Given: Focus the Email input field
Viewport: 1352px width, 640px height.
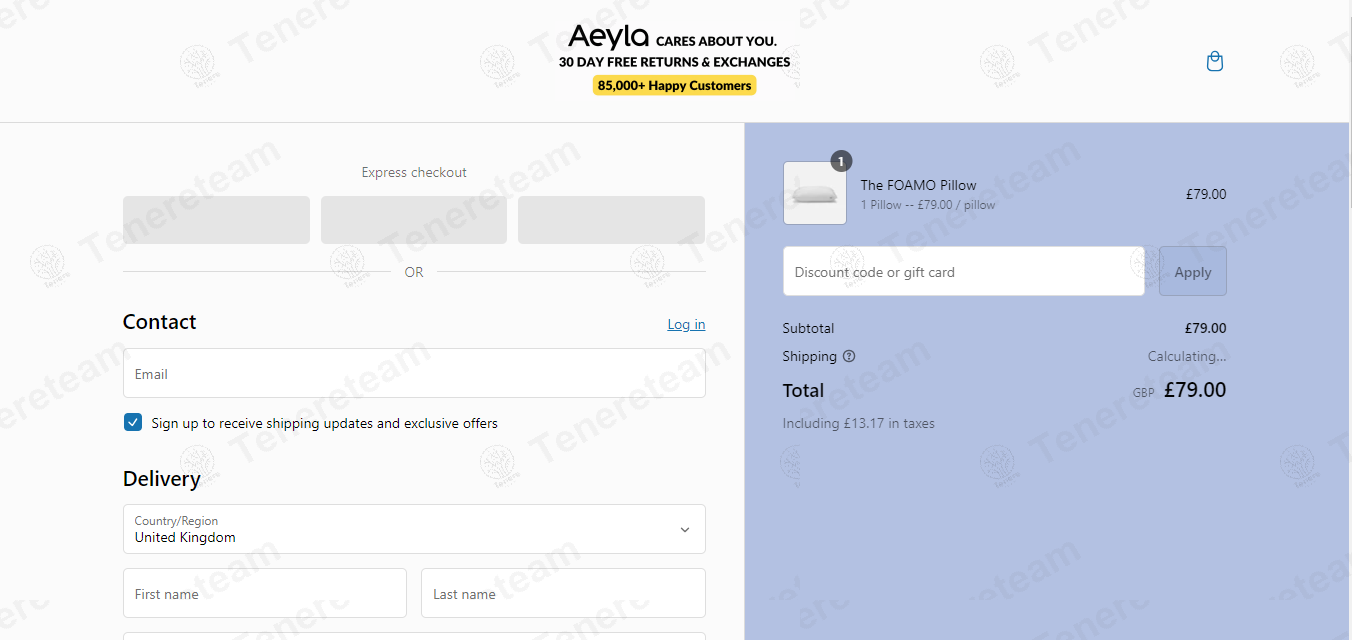Looking at the screenshot, I should 414,373.
